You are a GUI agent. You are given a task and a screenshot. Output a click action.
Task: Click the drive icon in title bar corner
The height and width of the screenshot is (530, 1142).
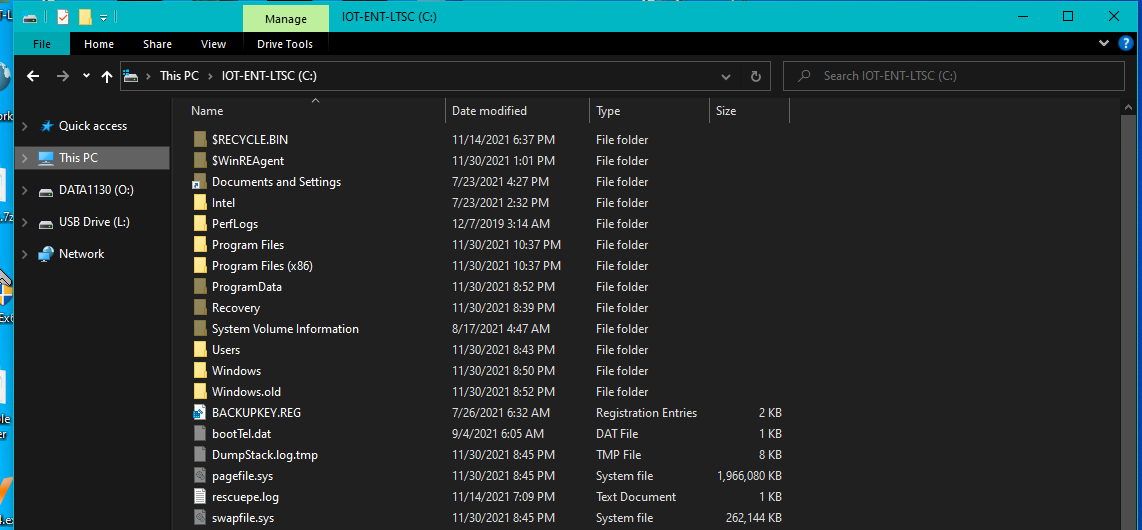click(29, 17)
